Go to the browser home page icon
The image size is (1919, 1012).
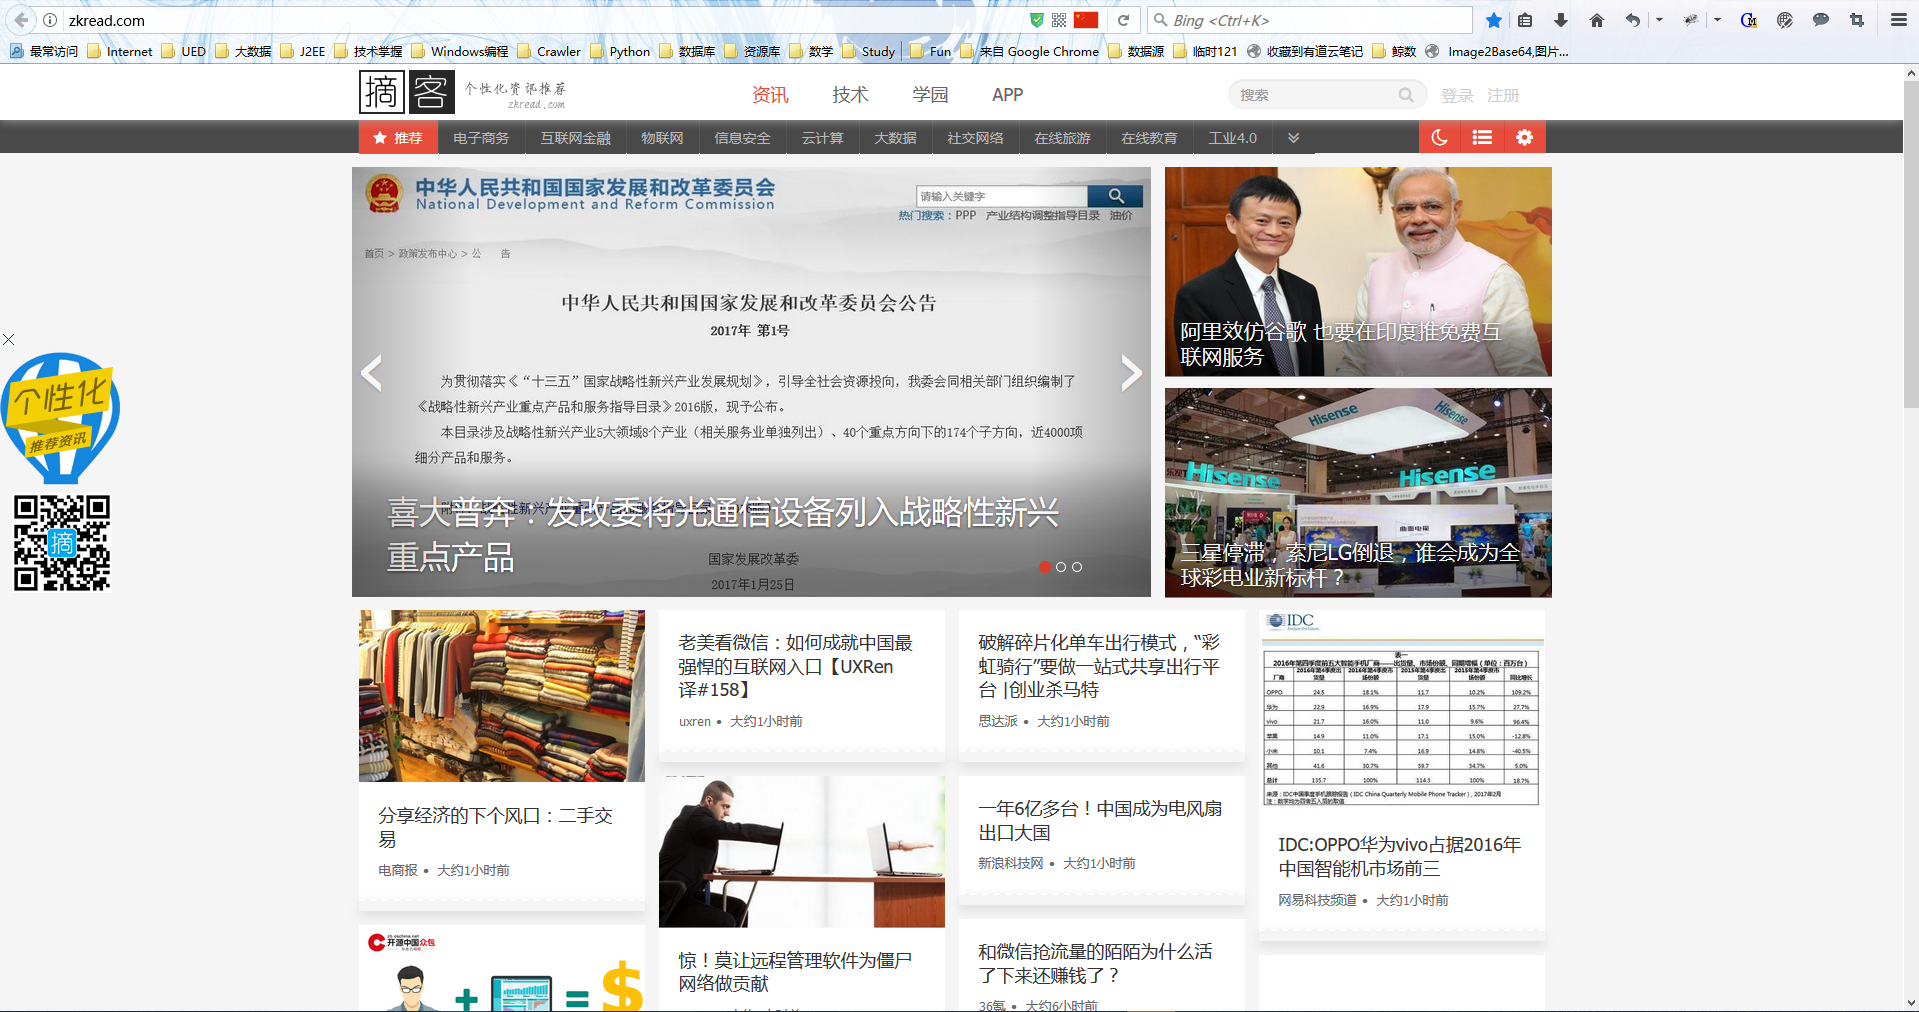pyautogui.click(x=1597, y=20)
